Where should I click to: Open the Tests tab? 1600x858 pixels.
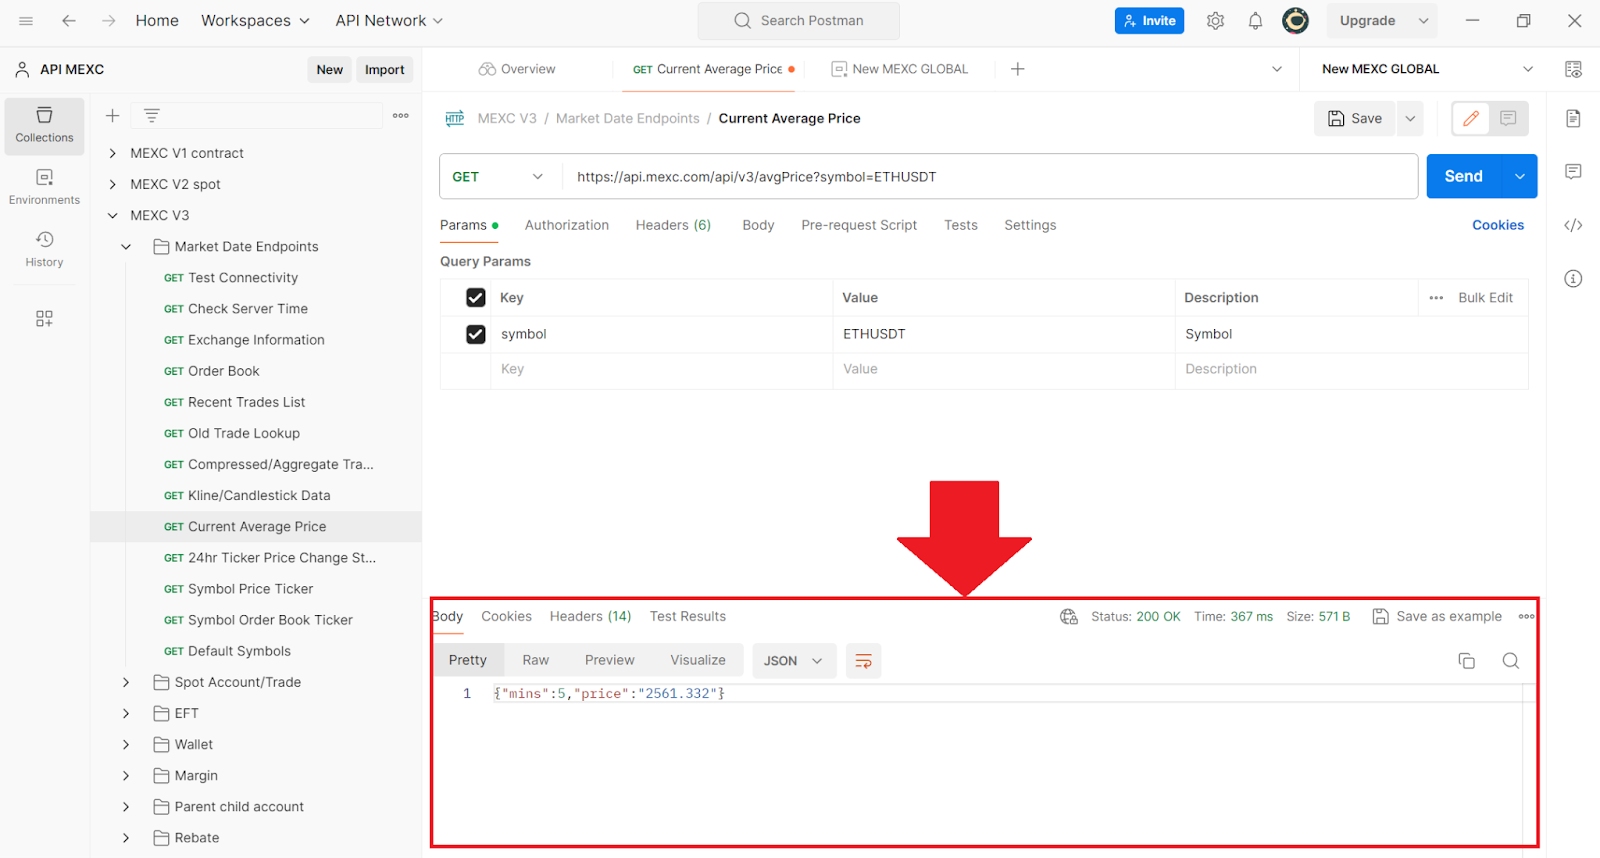pos(961,225)
